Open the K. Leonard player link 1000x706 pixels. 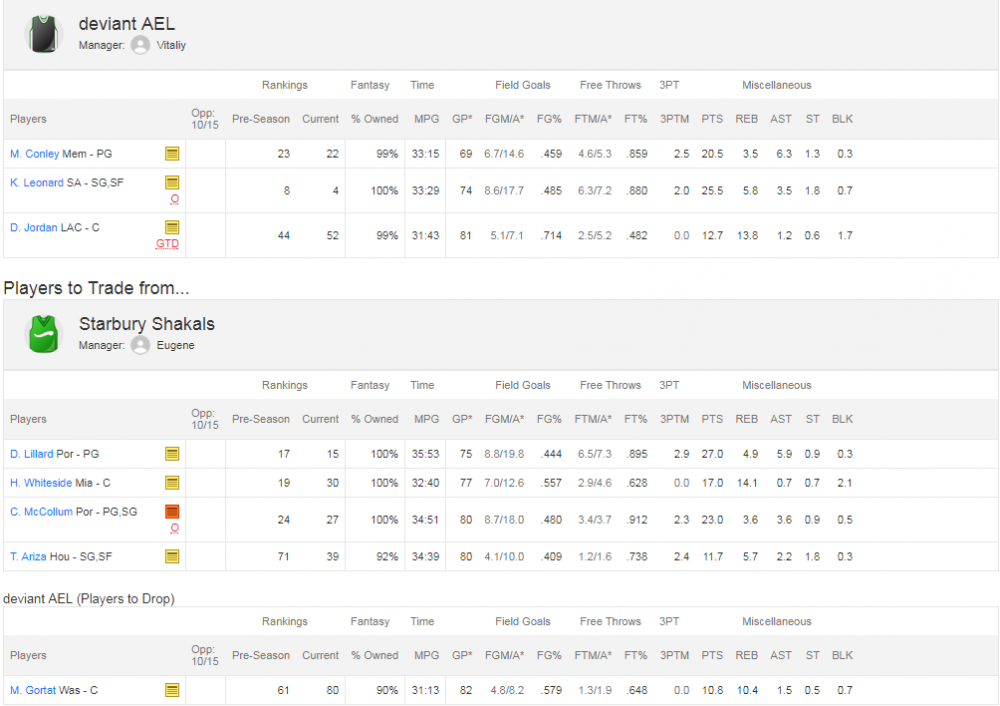click(36, 183)
